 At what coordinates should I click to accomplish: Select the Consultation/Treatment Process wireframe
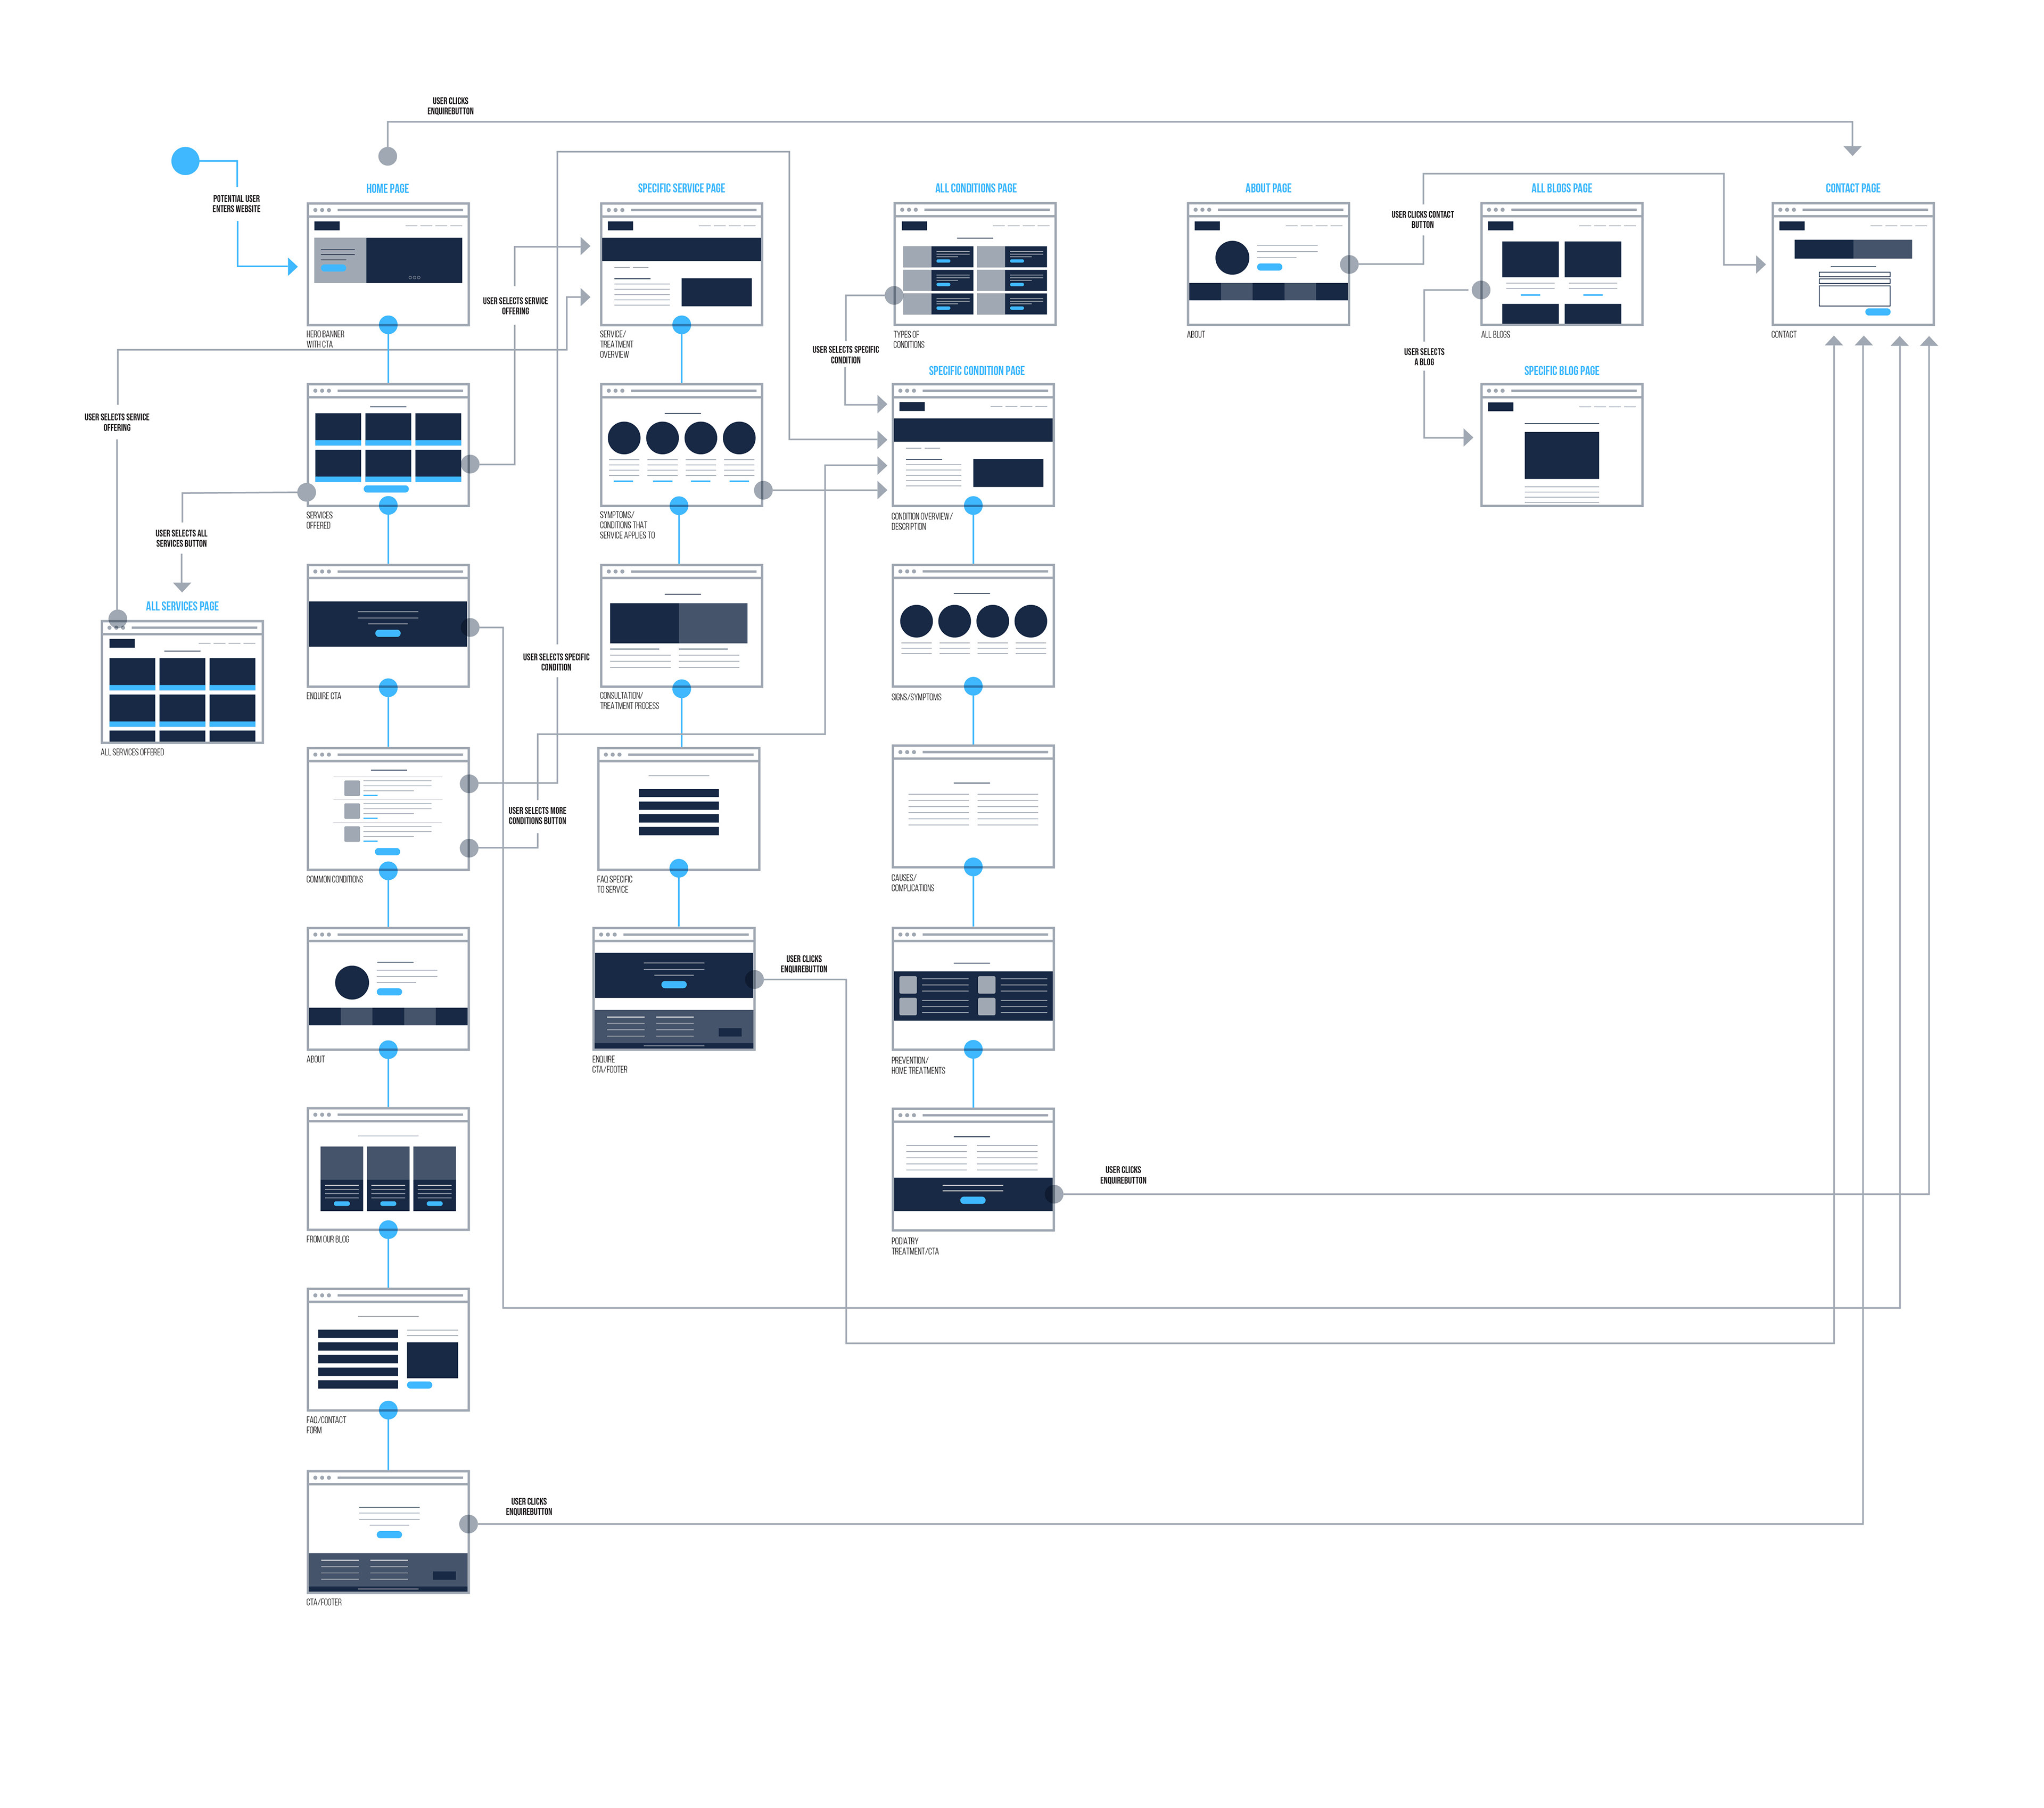[681, 626]
